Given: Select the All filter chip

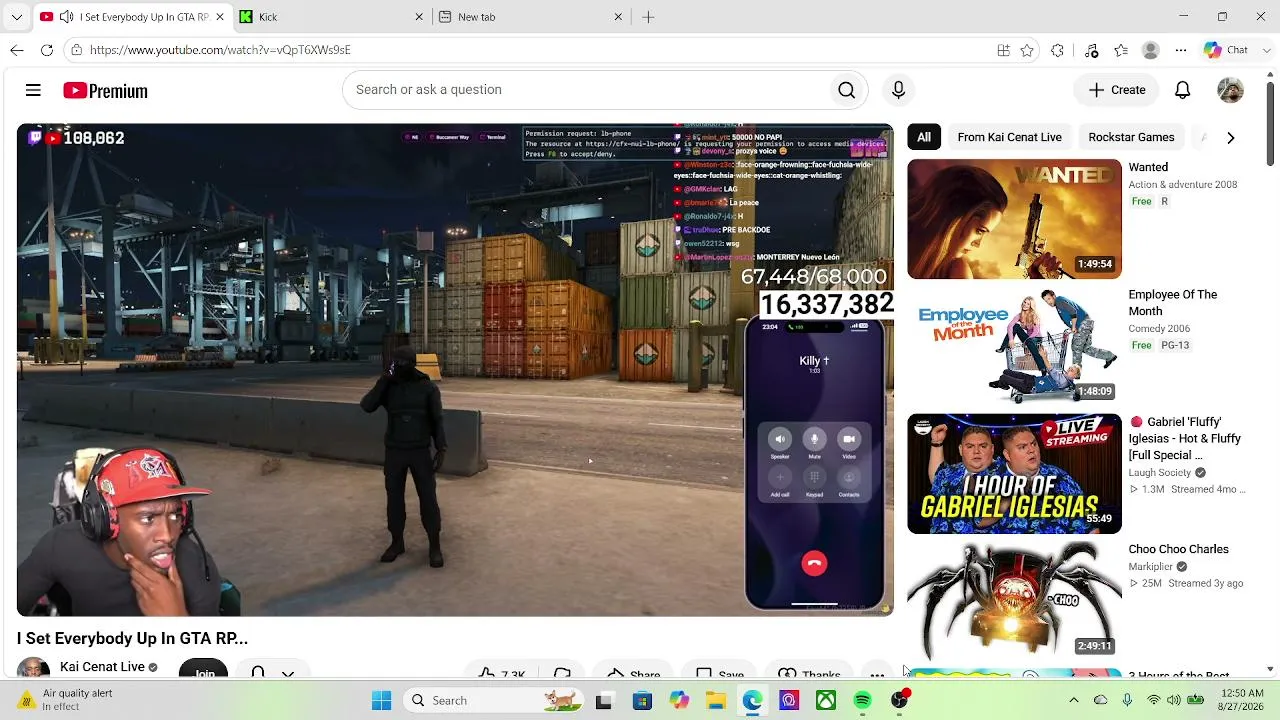Looking at the screenshot, I should pos(924,137).
